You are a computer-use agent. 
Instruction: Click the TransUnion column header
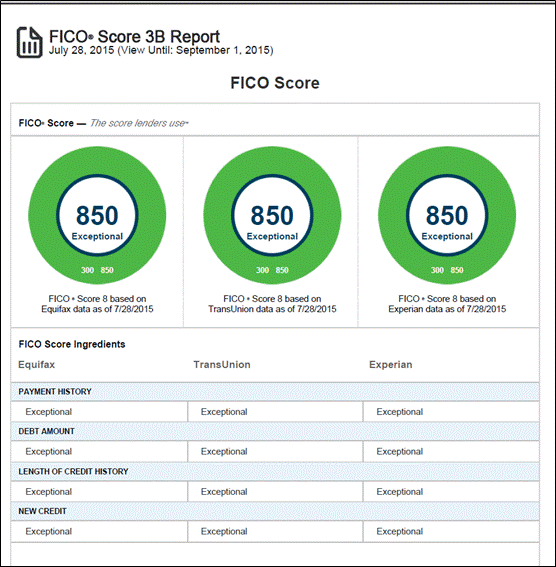coord(222,364)
